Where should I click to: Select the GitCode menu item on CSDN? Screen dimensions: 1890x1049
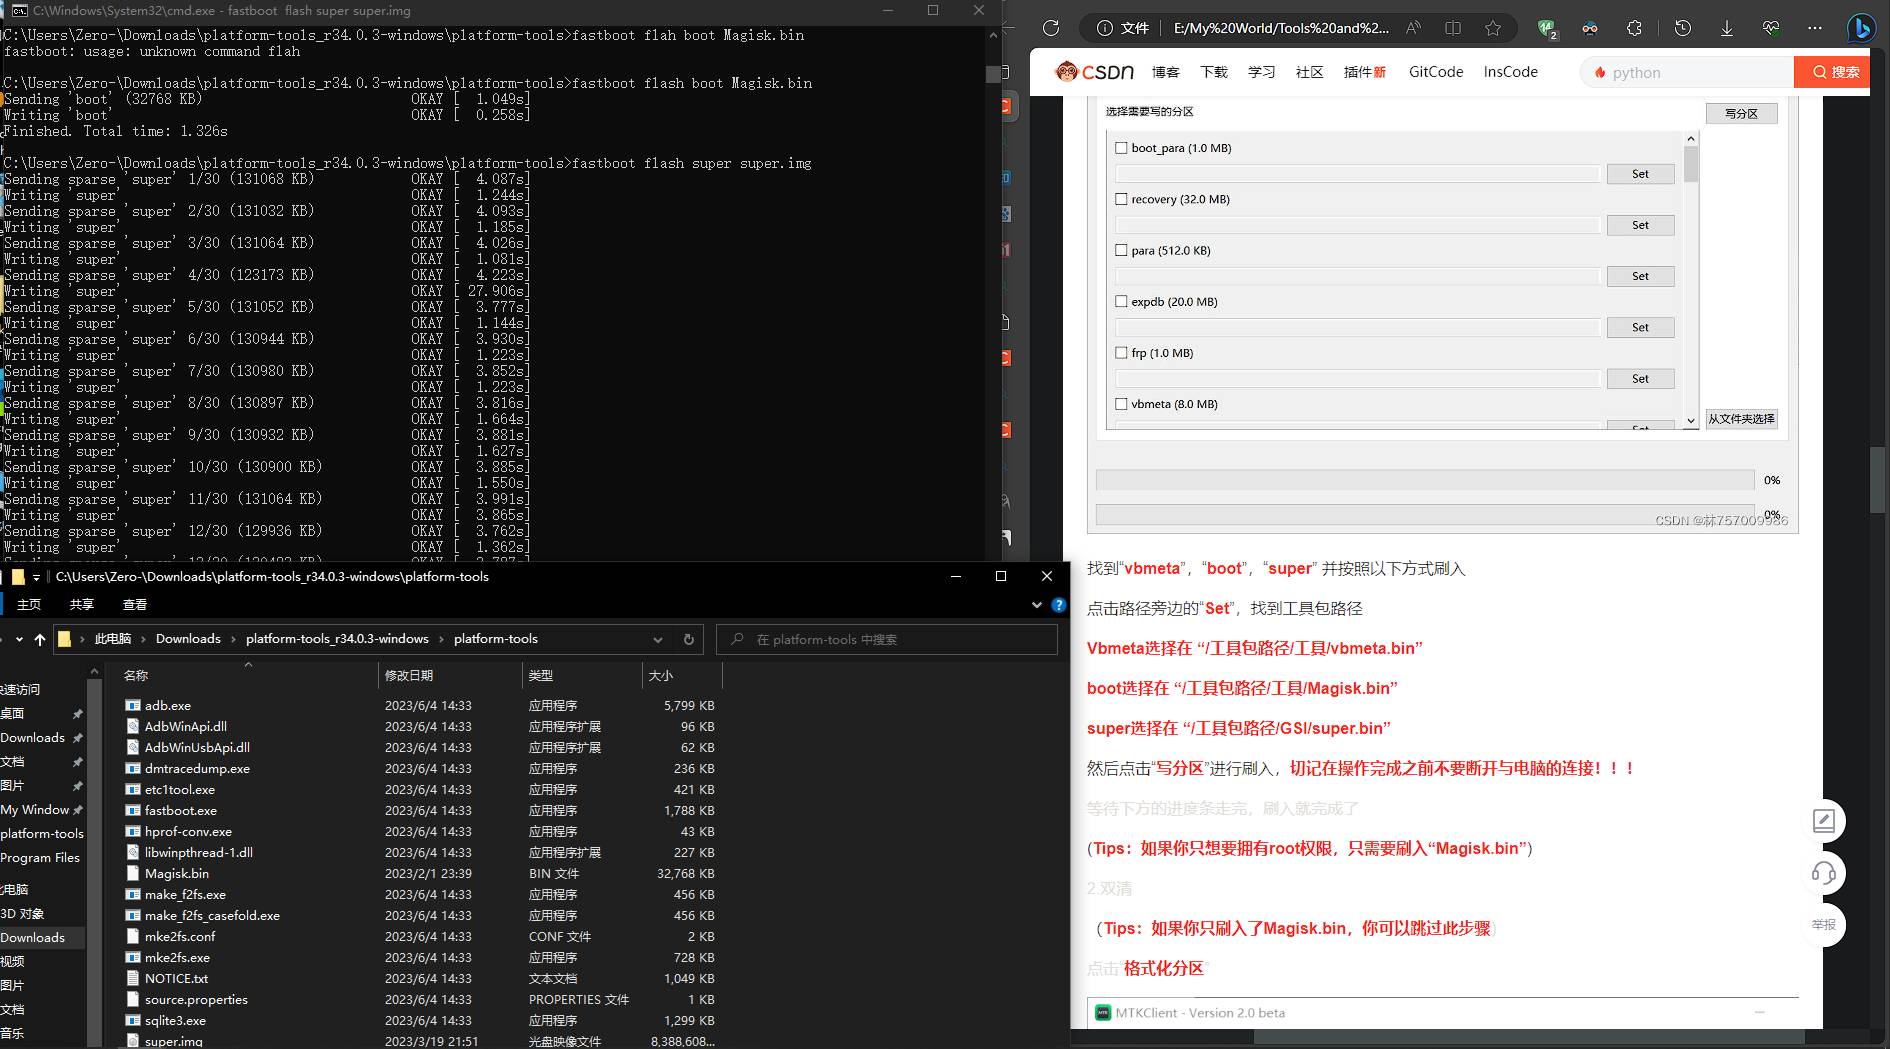[x=1435, y=72]
